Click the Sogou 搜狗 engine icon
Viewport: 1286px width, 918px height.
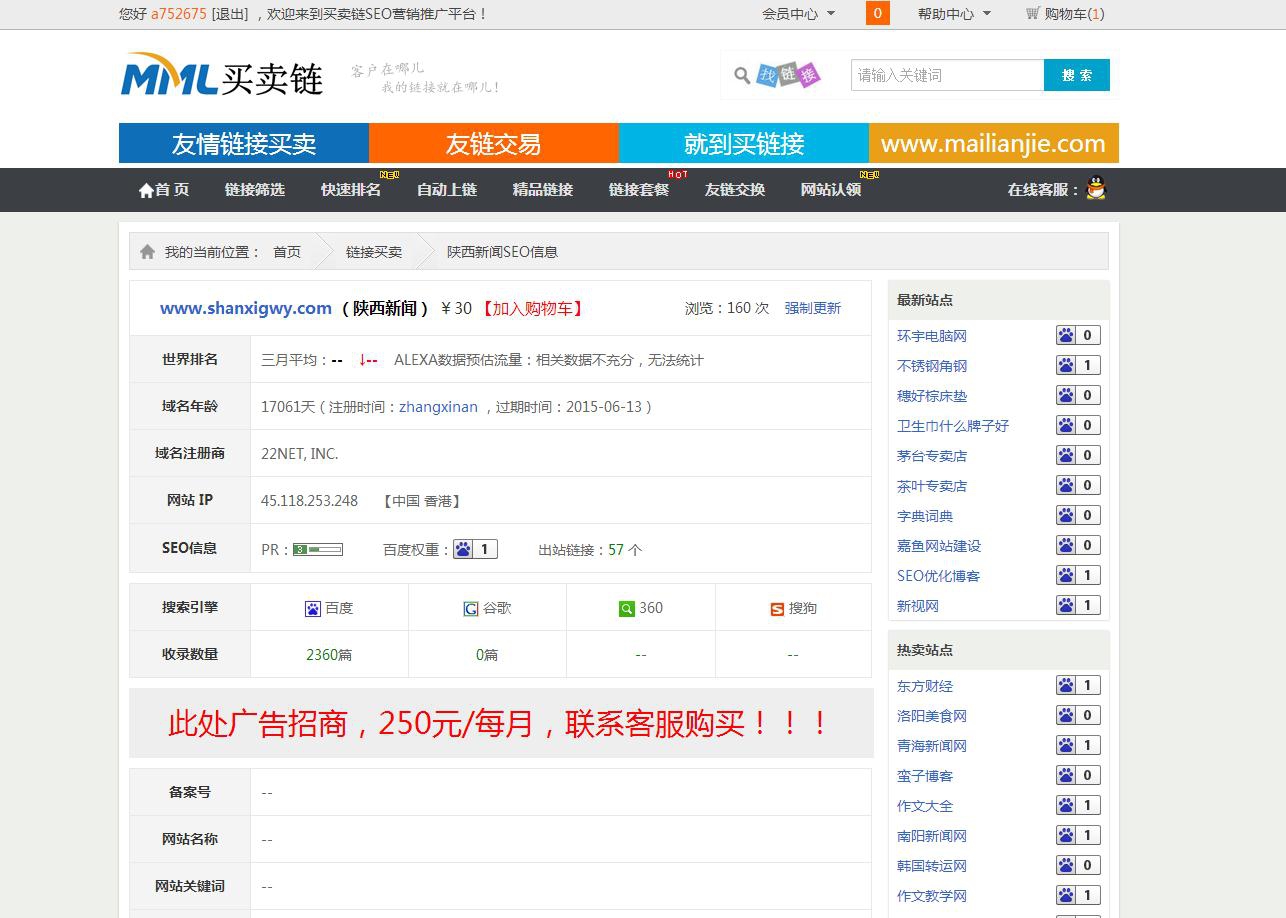(x=777, y=608)
